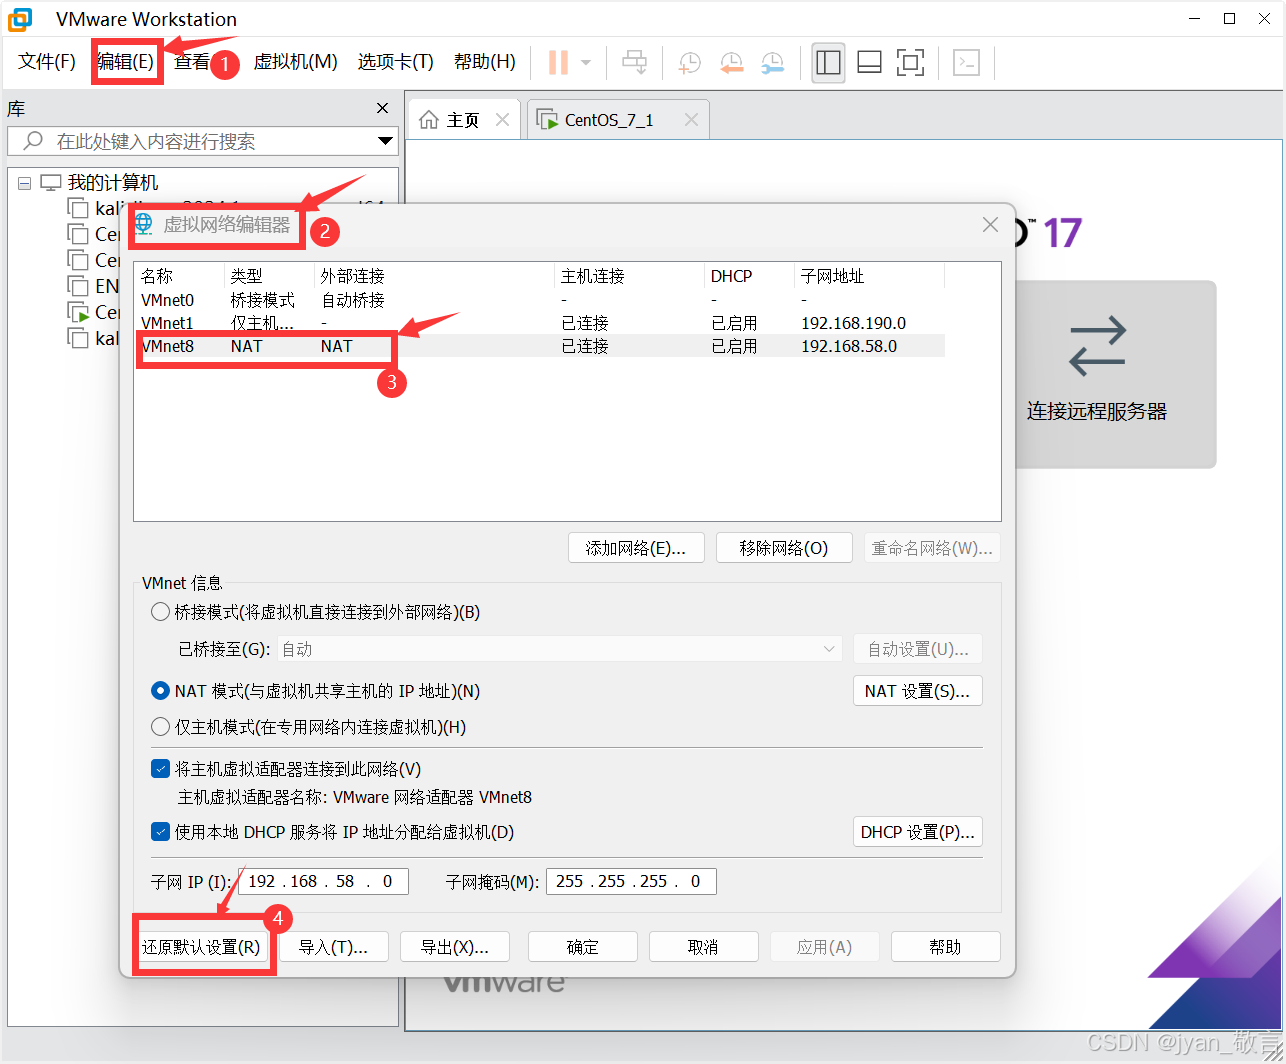
Task: Open the 虚拟机(M) menu
Action: [295, 62]
